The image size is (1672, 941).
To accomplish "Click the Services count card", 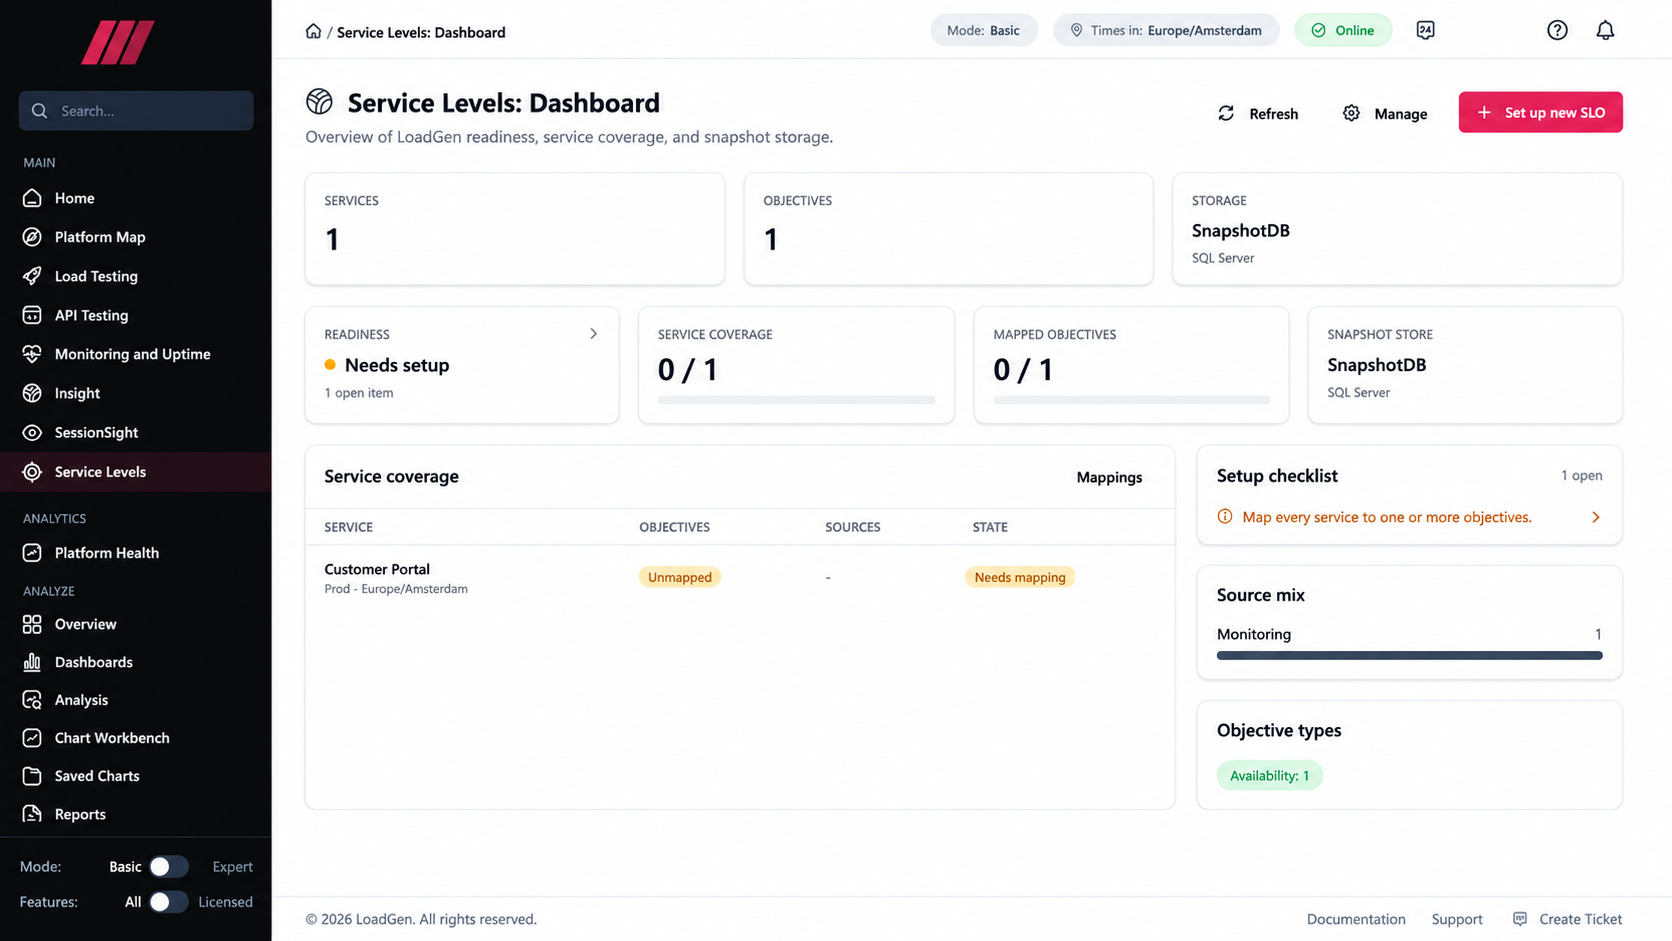I will coord(515,229).
